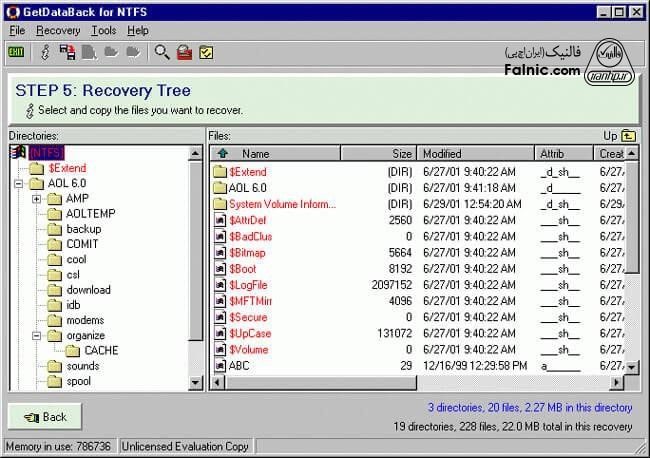Image resolution: width=650 pixels, height=458 pixels.
Task: Click the info toolbar icon
Action: coord(44,52)
